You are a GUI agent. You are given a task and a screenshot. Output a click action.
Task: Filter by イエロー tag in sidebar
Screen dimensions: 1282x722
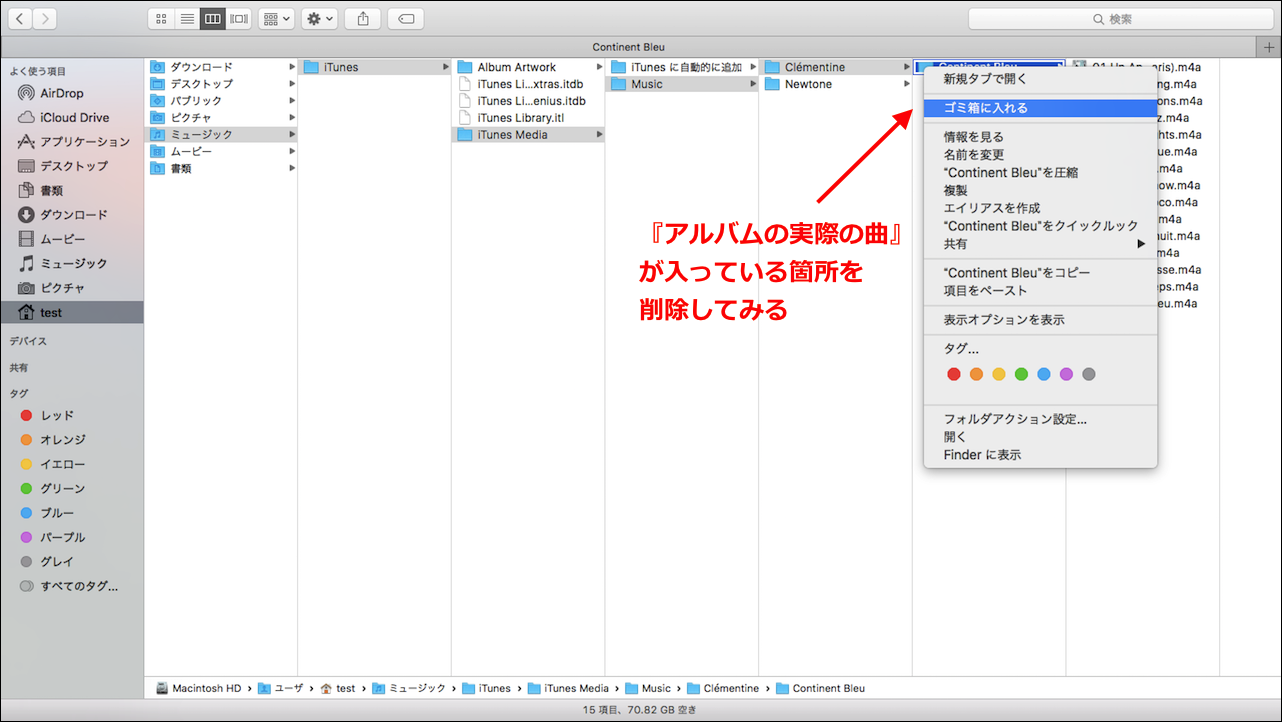(x=71, y=464)
